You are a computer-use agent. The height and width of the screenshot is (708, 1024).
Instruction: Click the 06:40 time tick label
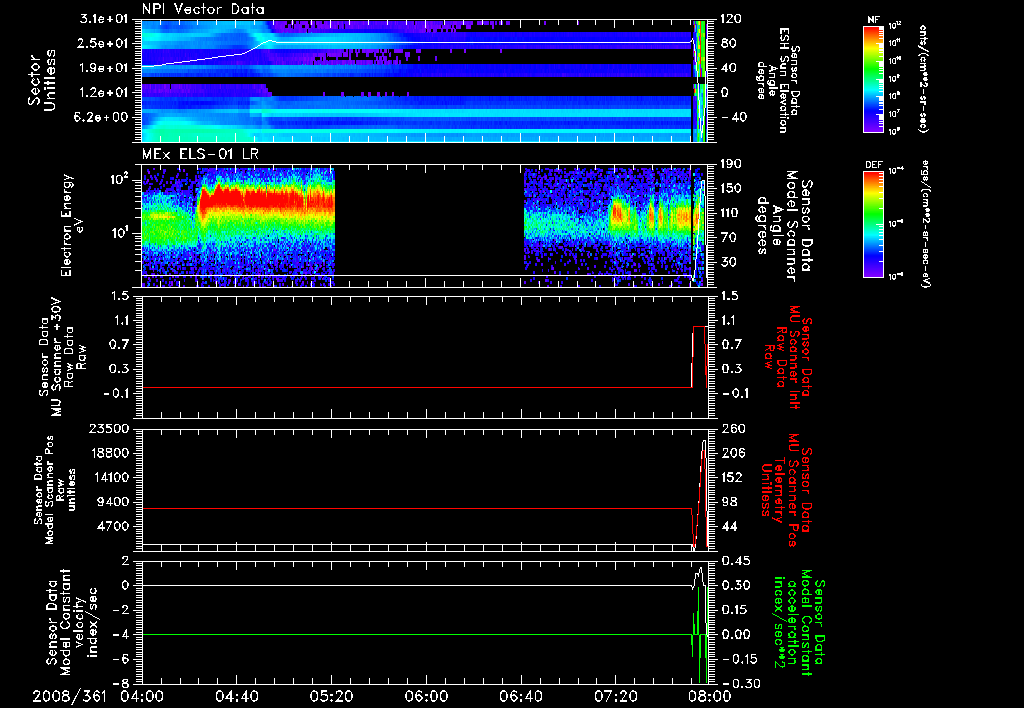(x=521, y=695)
